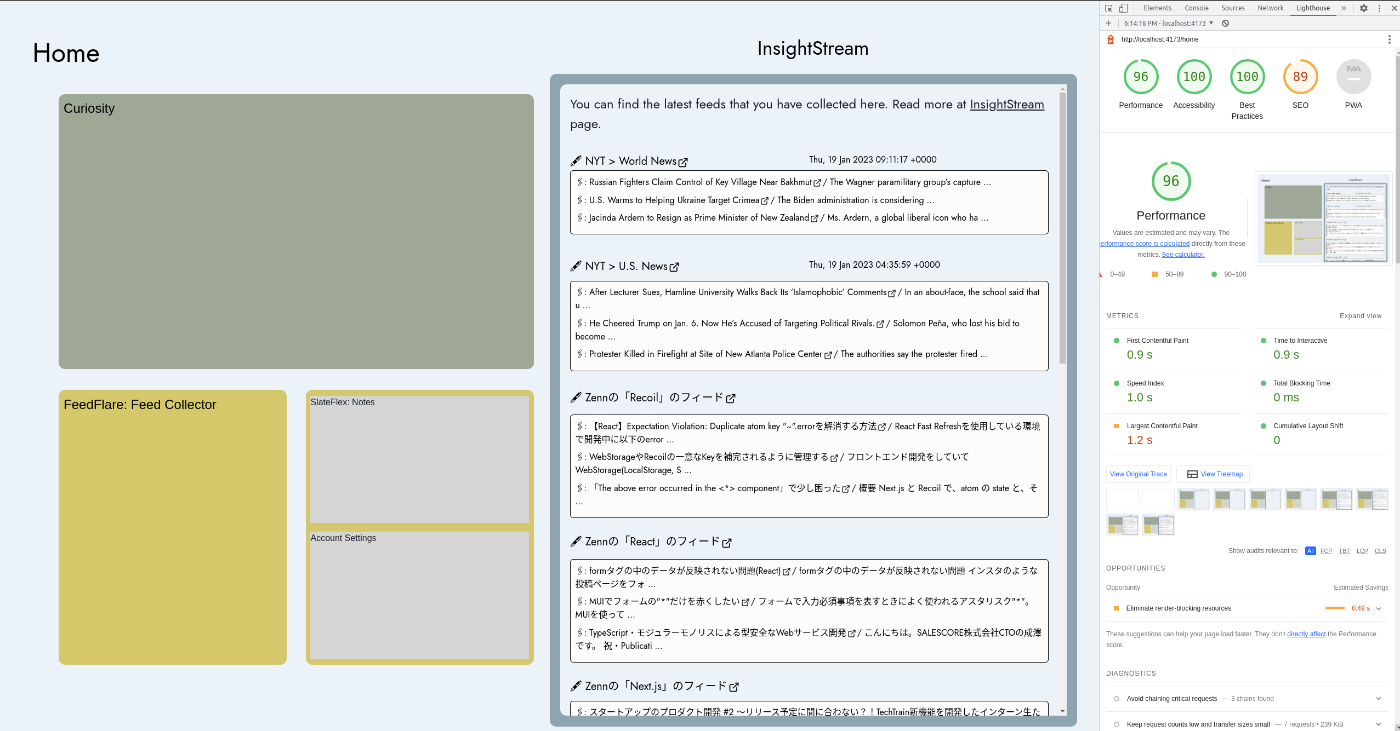Viewport: 1400px width, 731px height.
Task: Follow the directly affect link
Action: tap(1306, 634)
